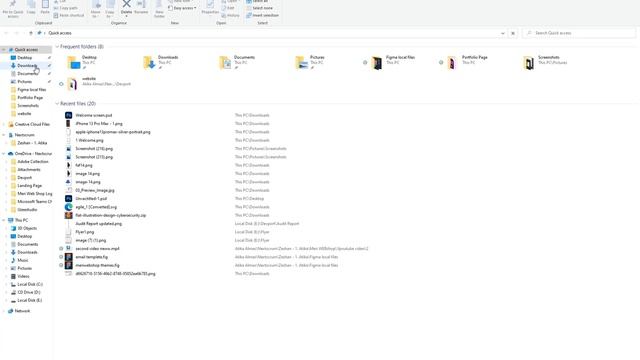Click the Search Quick access field
640x360 pixels.
(x=579, y=33)
